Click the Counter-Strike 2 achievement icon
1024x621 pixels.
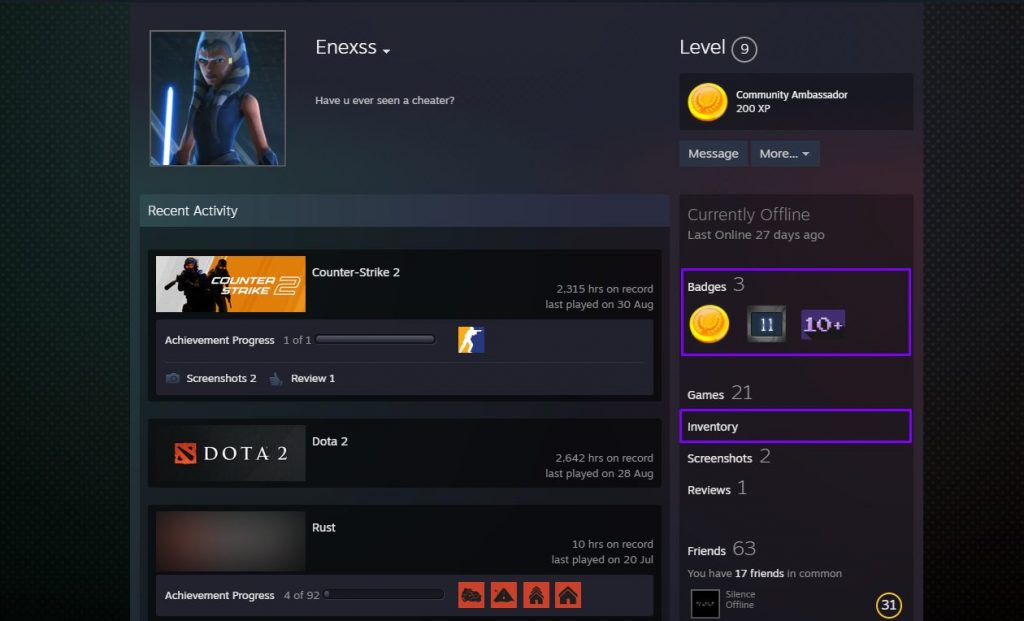471,340
